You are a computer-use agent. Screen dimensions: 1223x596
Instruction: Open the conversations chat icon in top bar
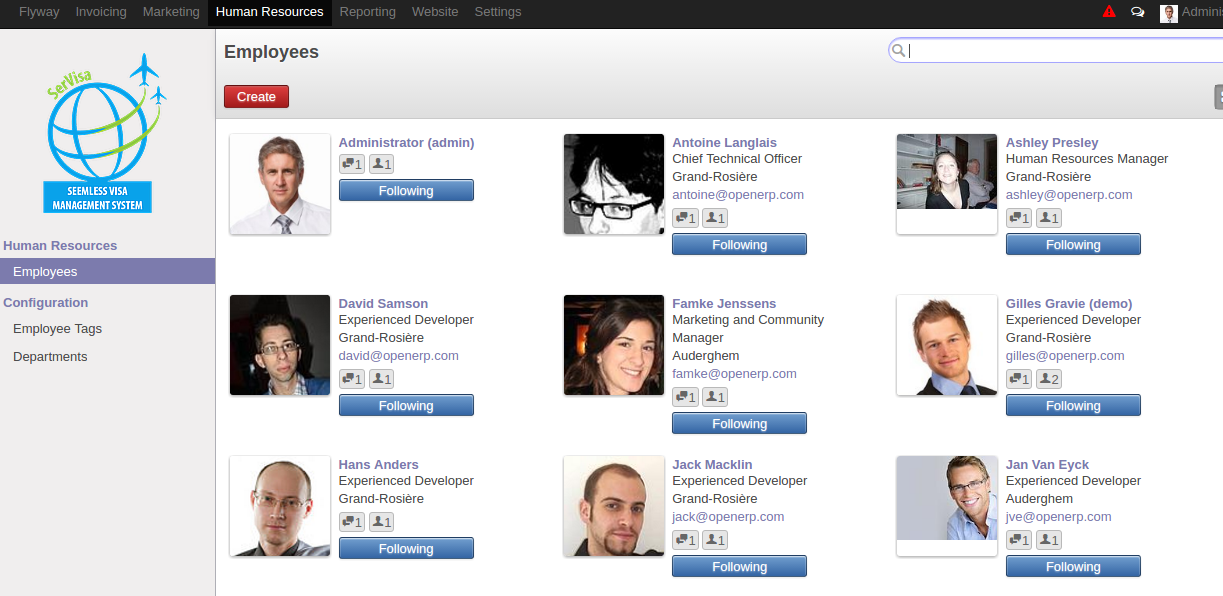tap(1138, 12)
